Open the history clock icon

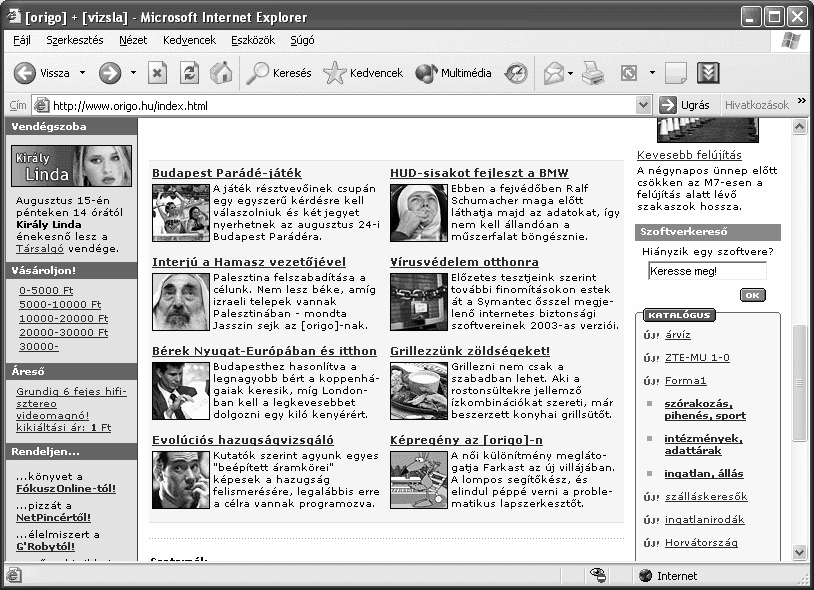pos(515,73)
